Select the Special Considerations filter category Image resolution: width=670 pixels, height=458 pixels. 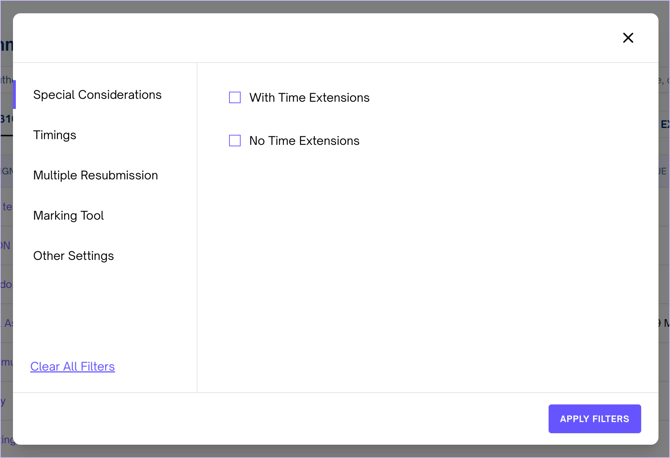point(97,95)
